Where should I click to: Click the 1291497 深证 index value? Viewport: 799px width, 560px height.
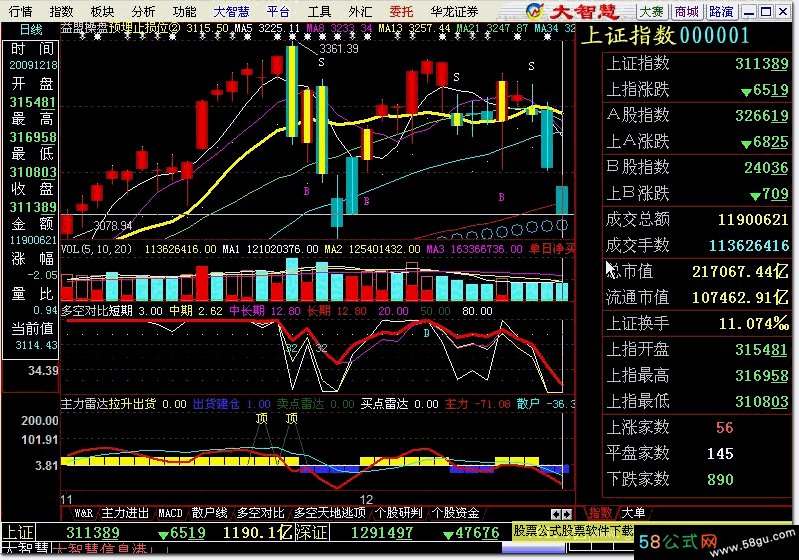point(381,532)
